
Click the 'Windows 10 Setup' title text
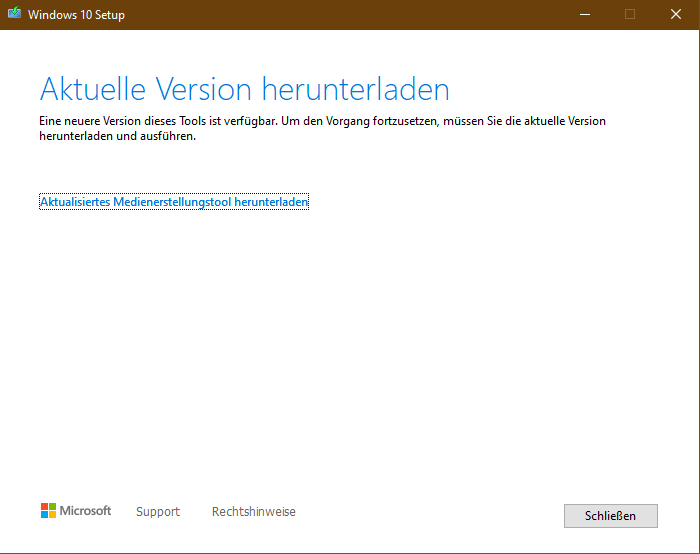pyautogui.click(x=76, y=15)
